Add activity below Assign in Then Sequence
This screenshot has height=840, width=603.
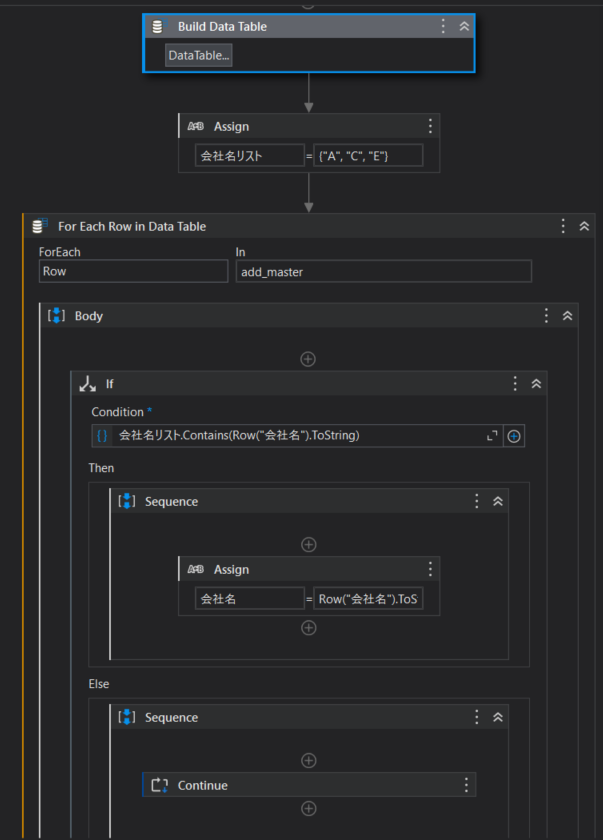click(x=308, y=628)
